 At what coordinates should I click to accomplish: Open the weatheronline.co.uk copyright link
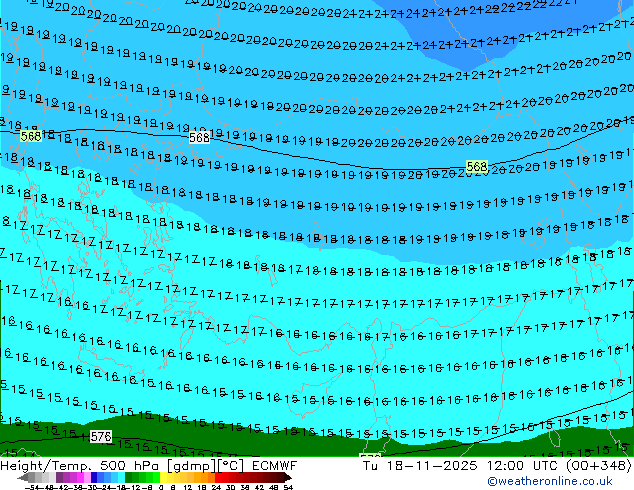click(x=550, y=481)
